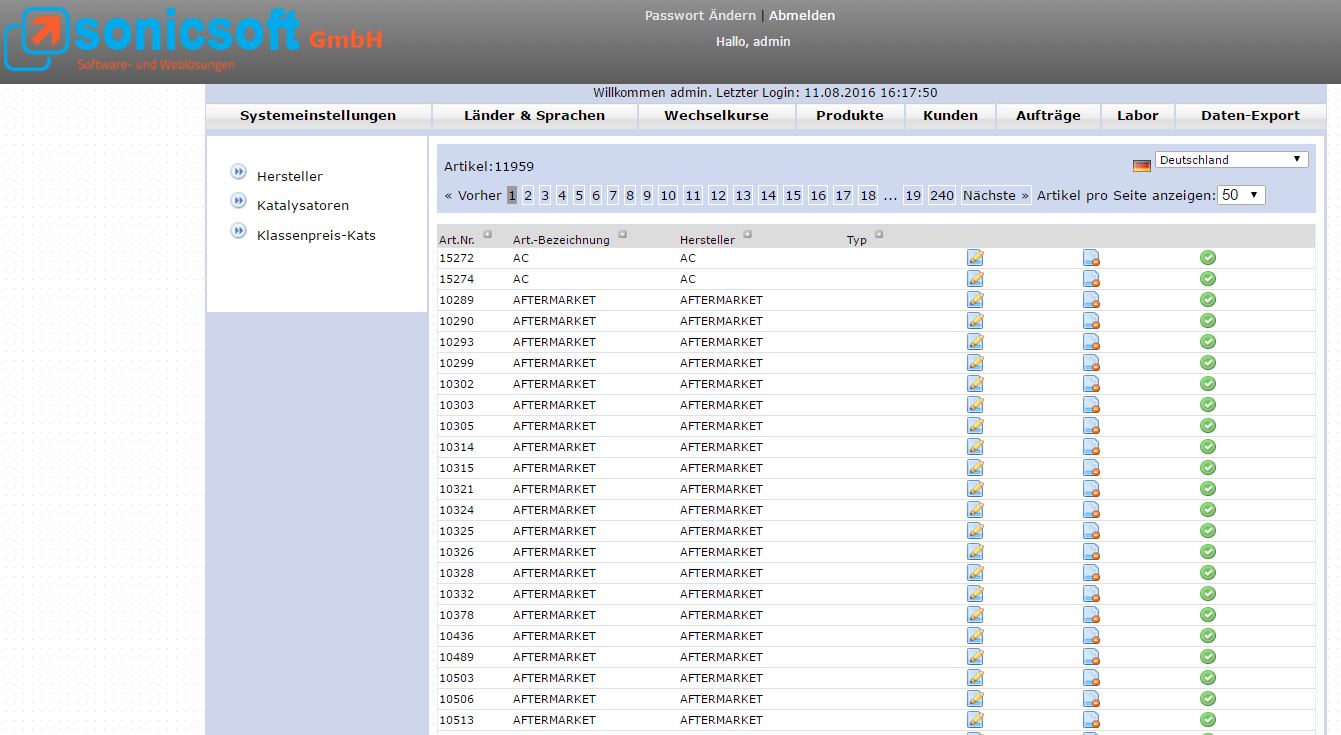Jump to page 240
The height and width of the screenshot is (735, 1341).
point(942,196)
